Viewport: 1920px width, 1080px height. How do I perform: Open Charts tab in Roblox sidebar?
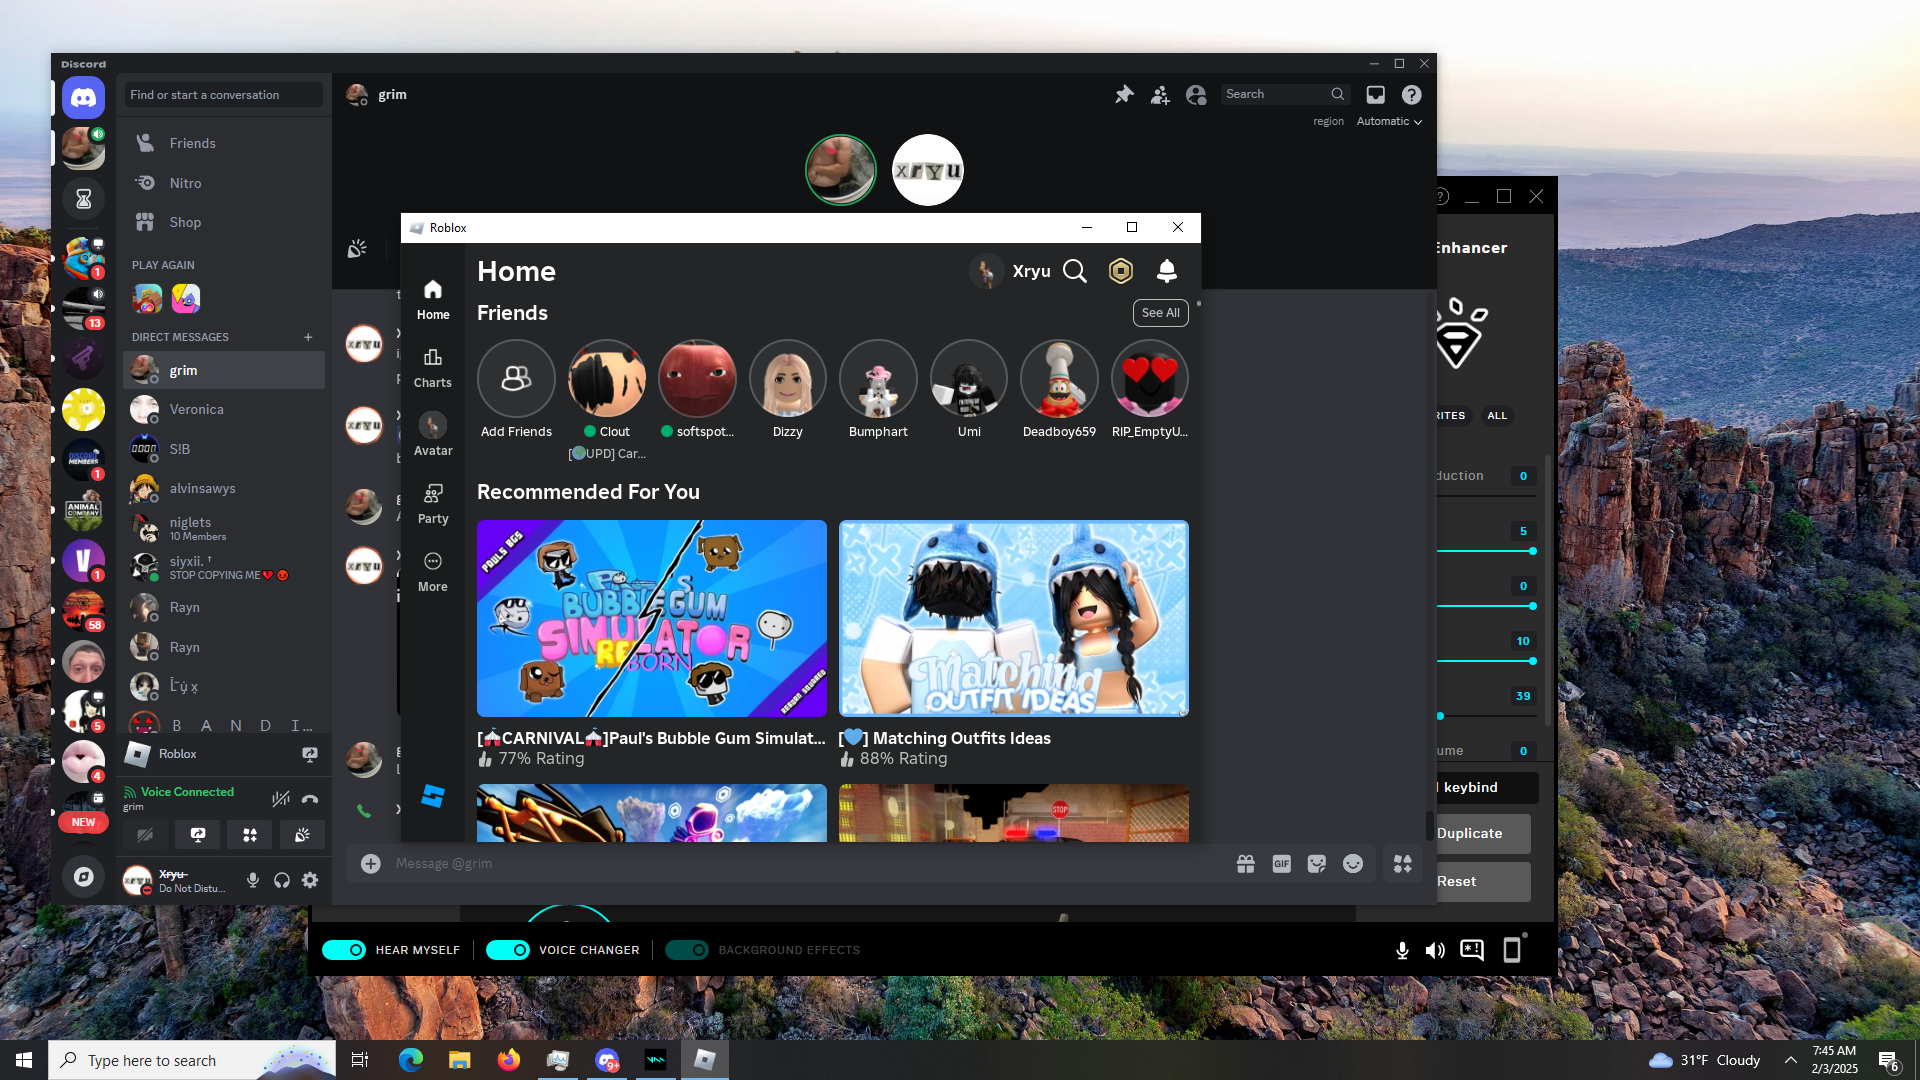tap(432, 367)
